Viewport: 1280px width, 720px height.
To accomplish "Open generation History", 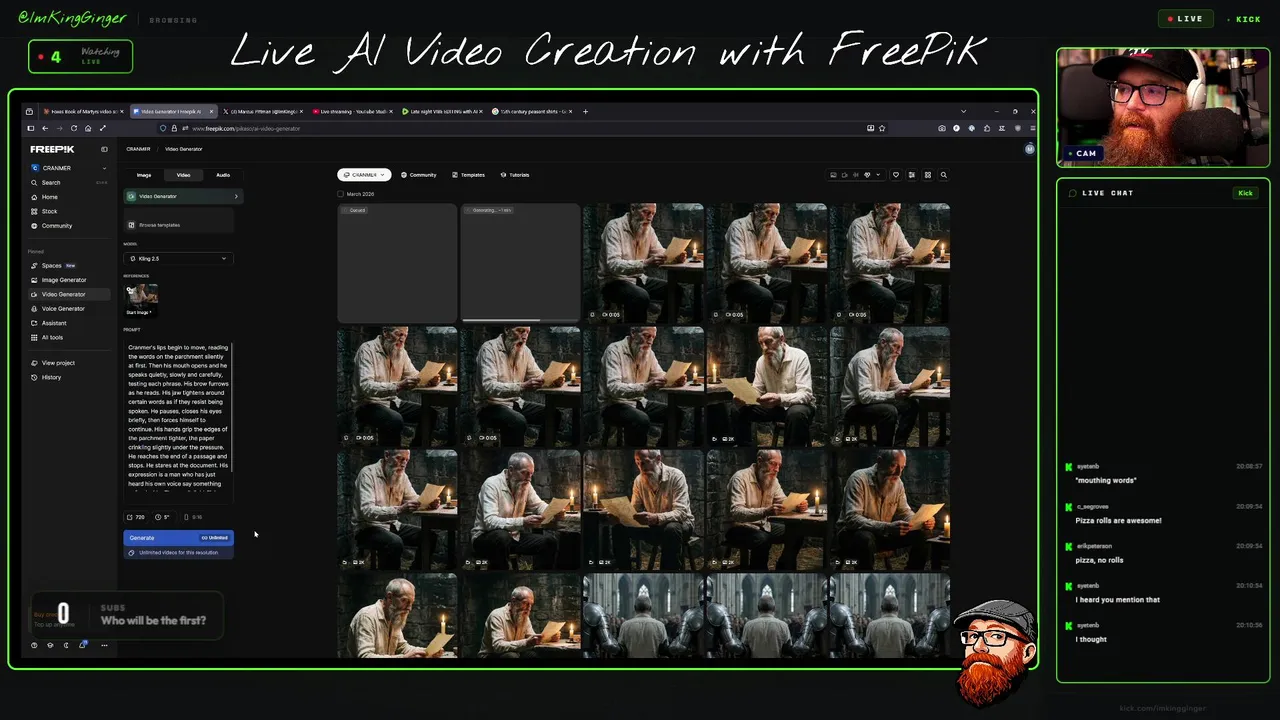I will [68, 377].
